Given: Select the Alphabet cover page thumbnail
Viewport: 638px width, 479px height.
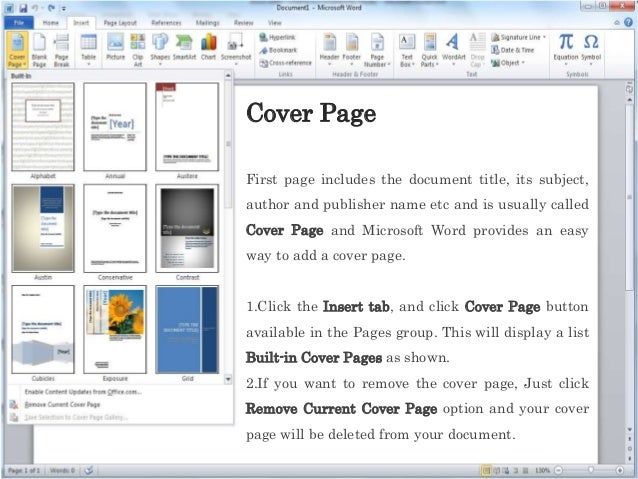Looking at the screenshot, I should point(43,127).
